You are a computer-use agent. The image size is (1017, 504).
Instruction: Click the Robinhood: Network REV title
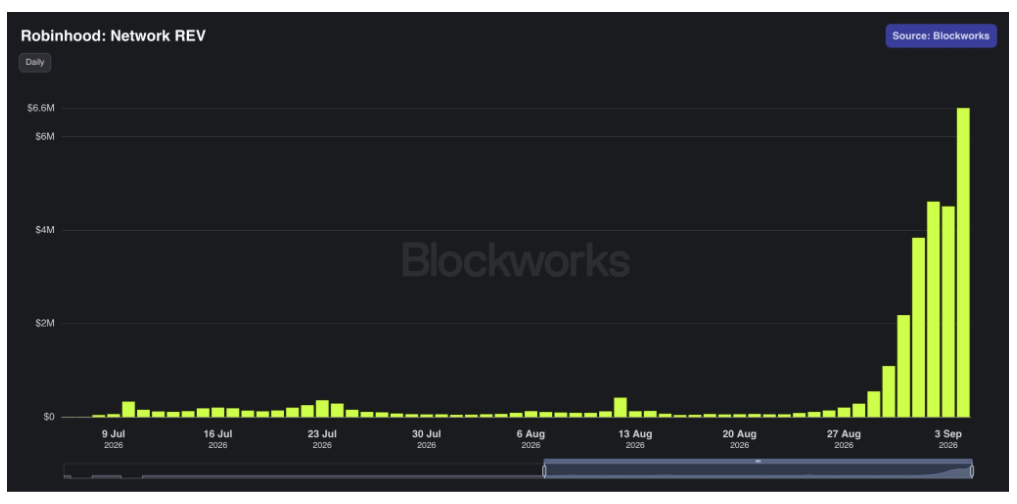pos(113,36)
